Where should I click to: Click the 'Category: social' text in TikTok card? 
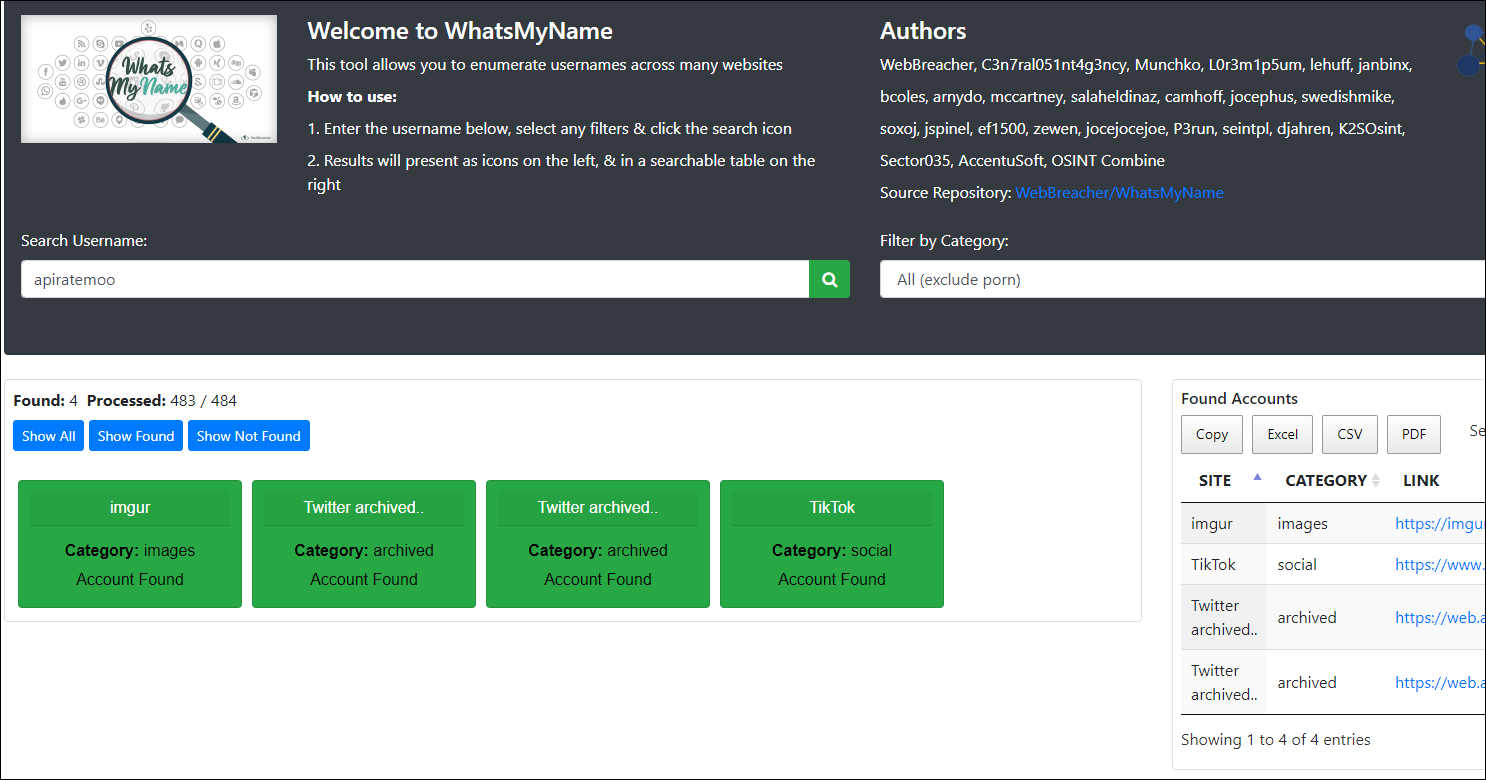832,551
